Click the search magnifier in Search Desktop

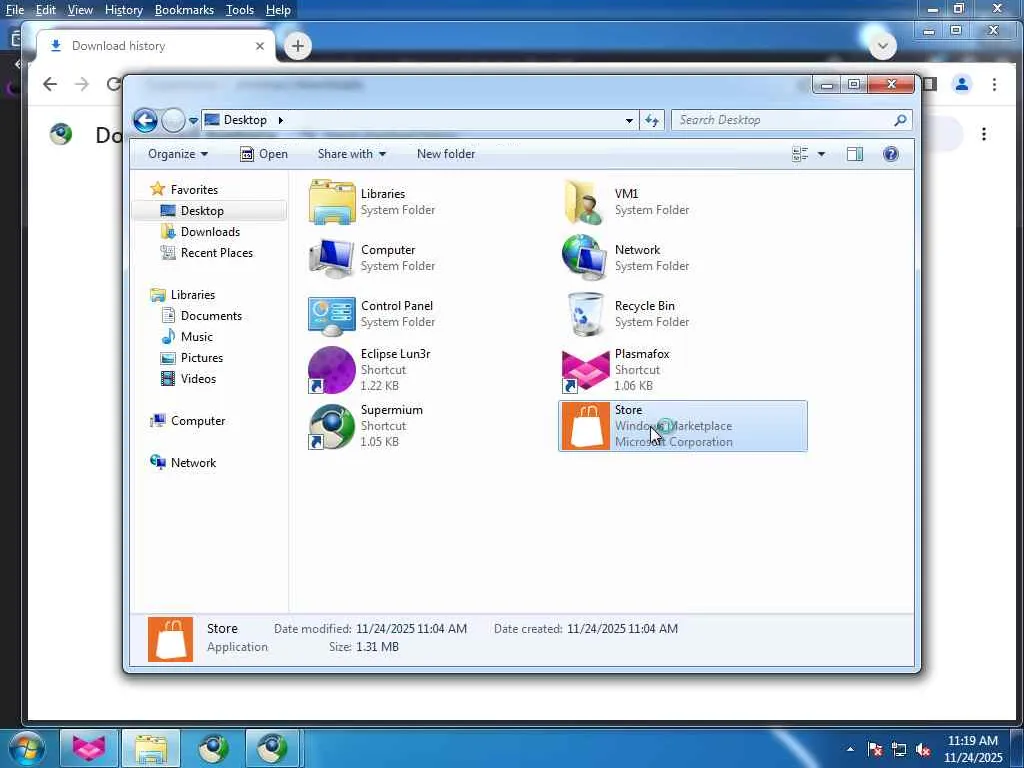pyautogui.click(x=900, y=120)
